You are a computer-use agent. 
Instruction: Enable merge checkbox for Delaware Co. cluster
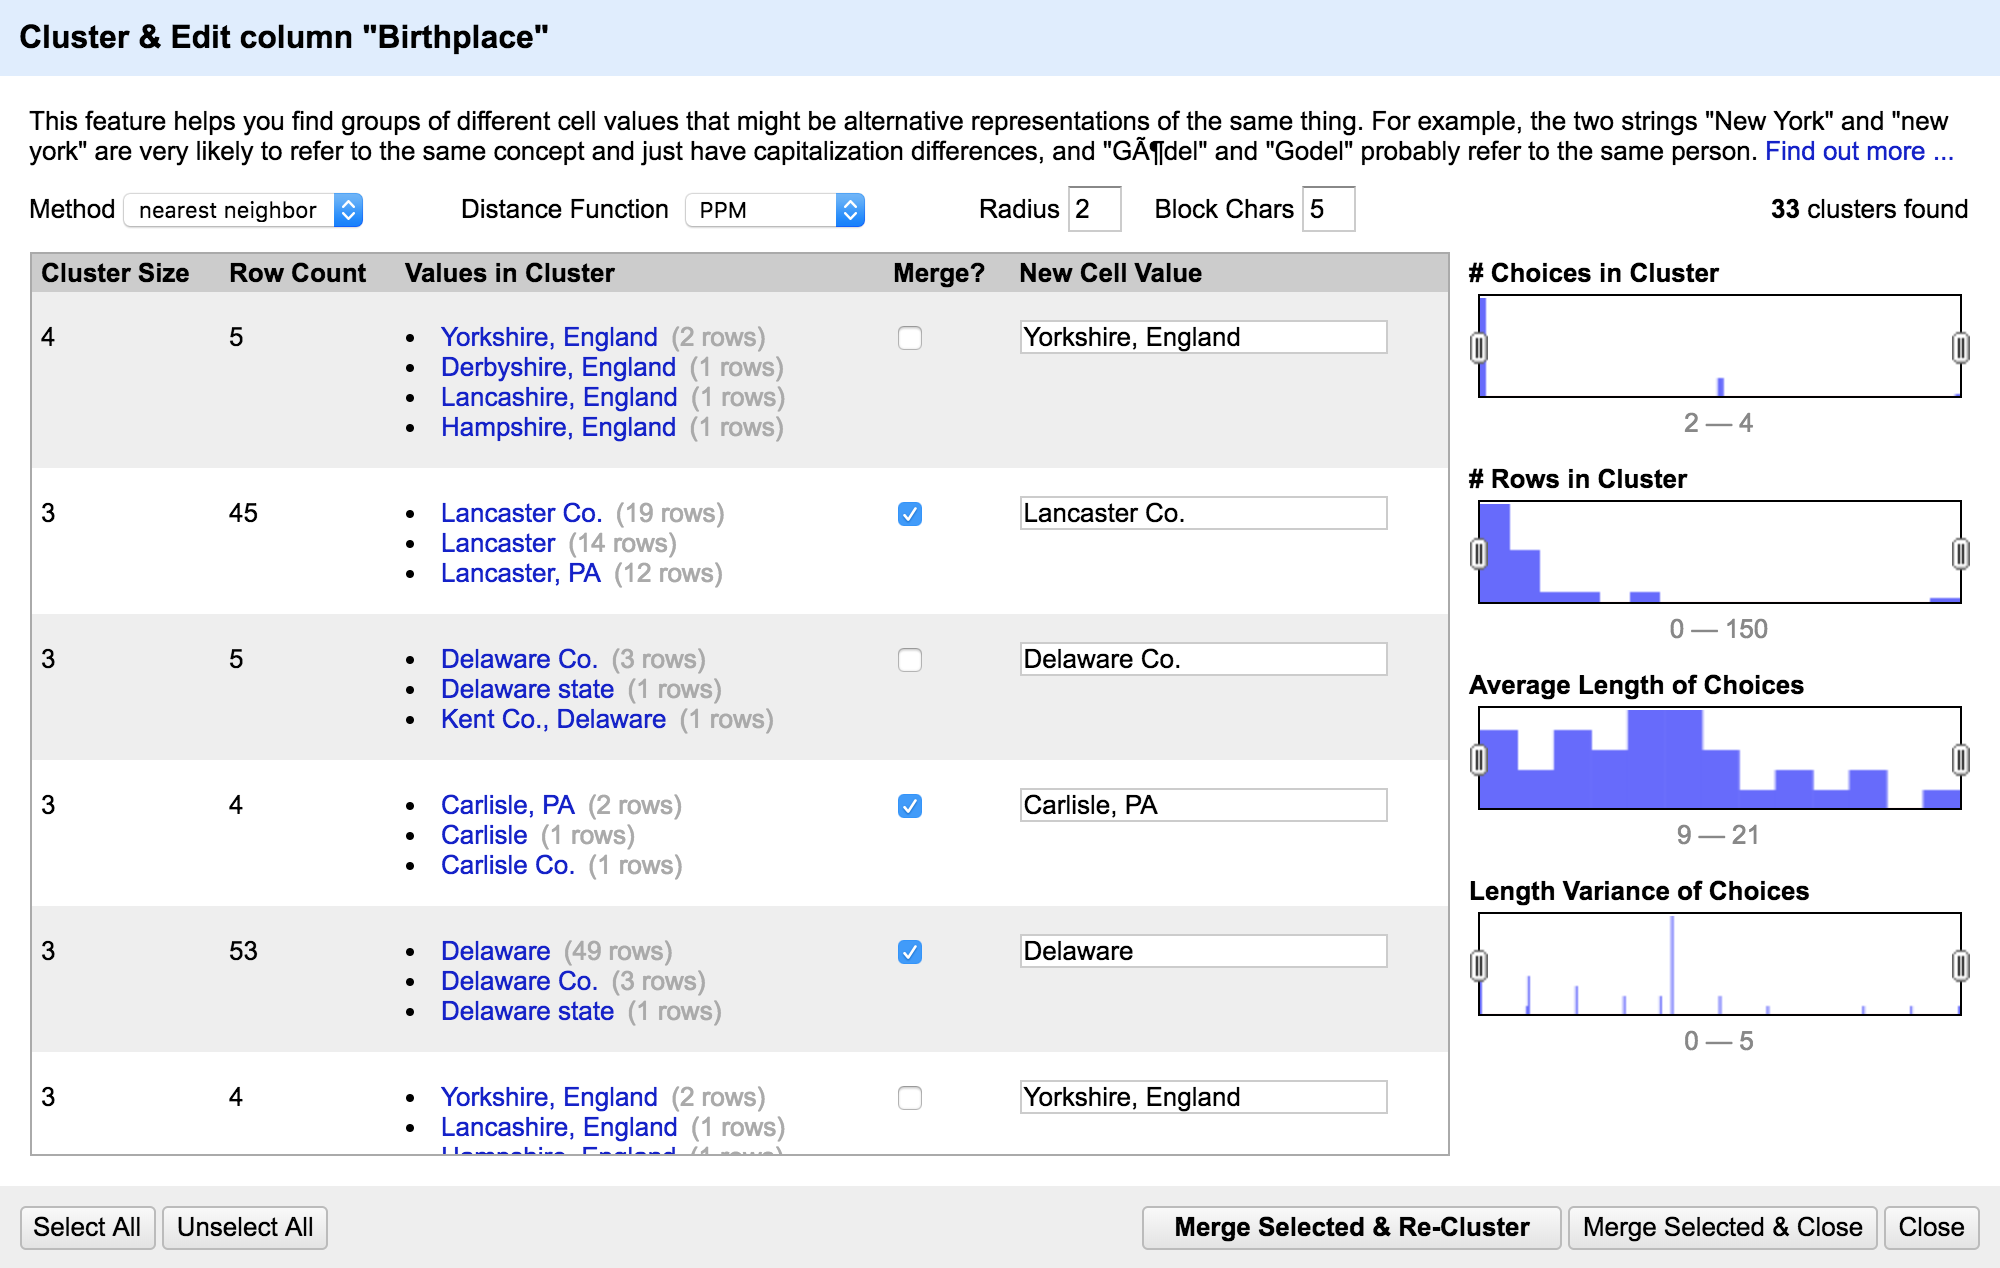(909, 660)
